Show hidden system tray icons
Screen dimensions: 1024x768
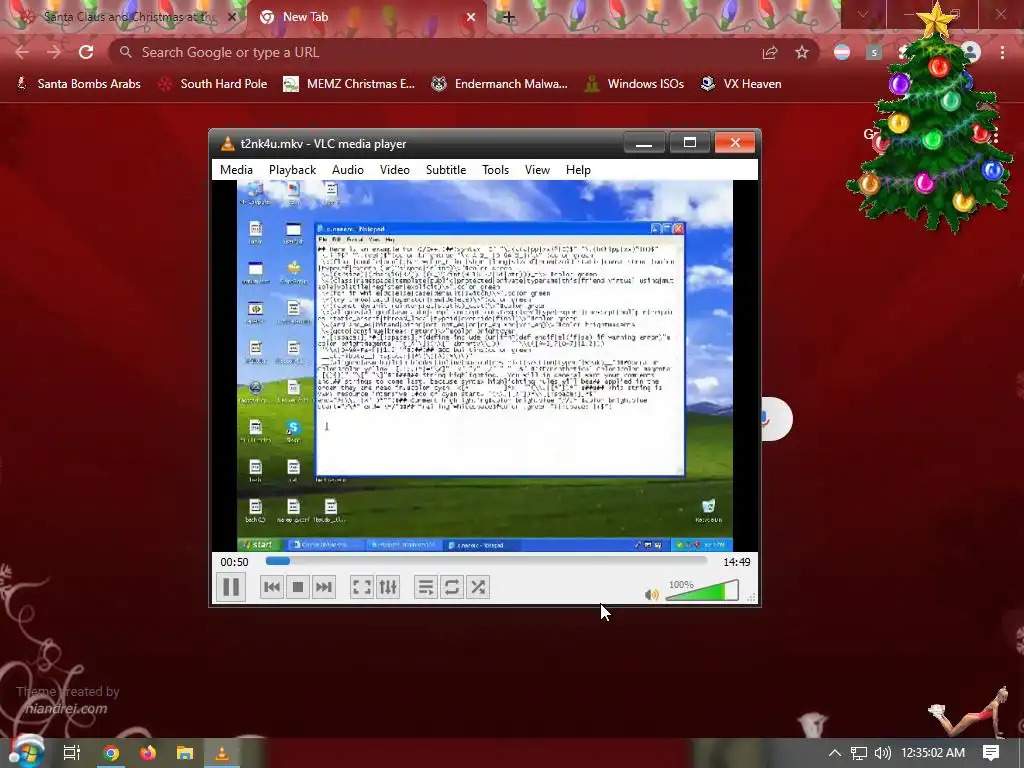[x=835, y=753]
